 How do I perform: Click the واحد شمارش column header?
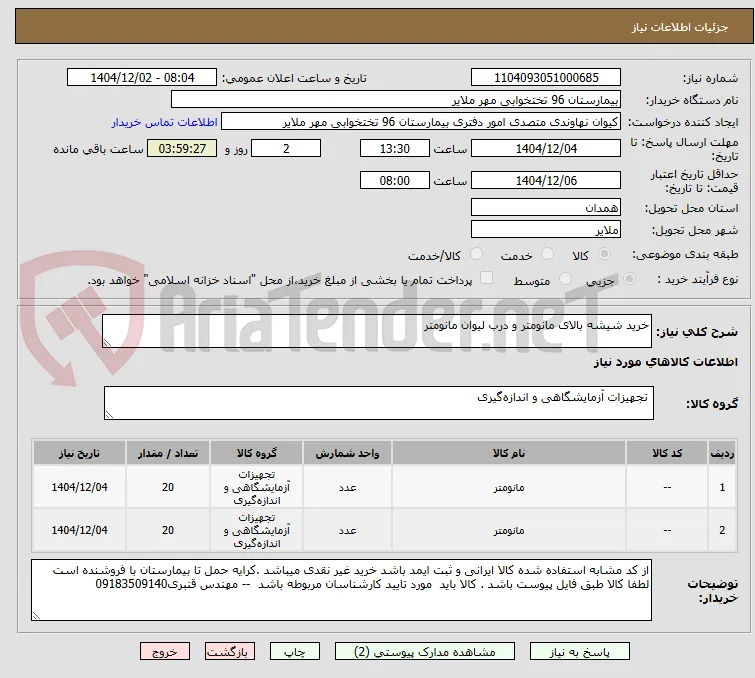[x=347, y=453]
